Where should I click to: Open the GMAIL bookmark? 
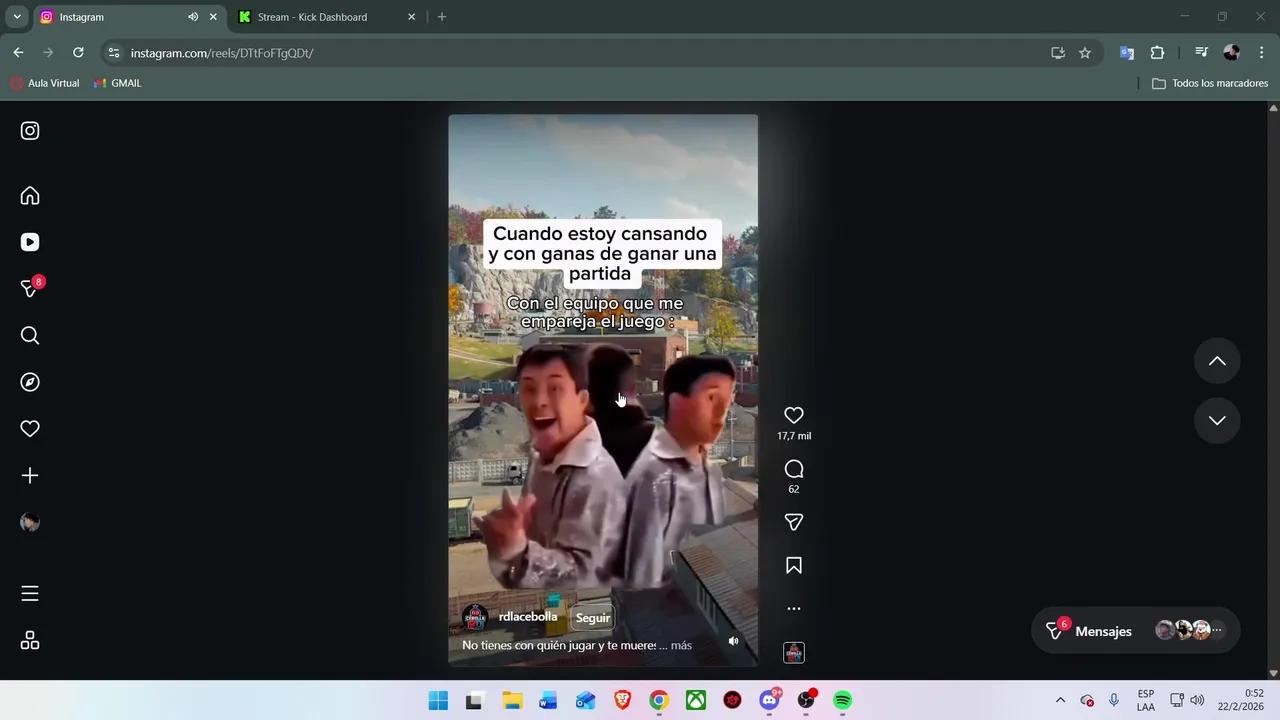118,83
